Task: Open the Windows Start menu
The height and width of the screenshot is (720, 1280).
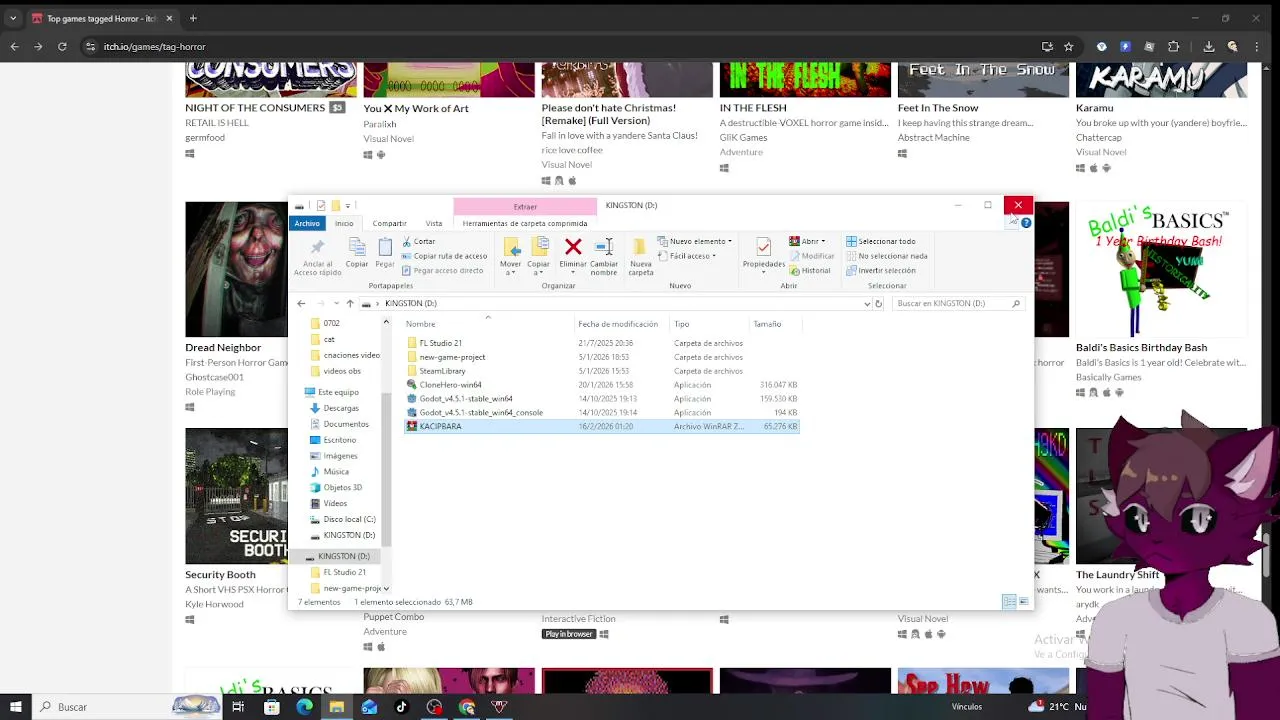Action: coord(16,707)
